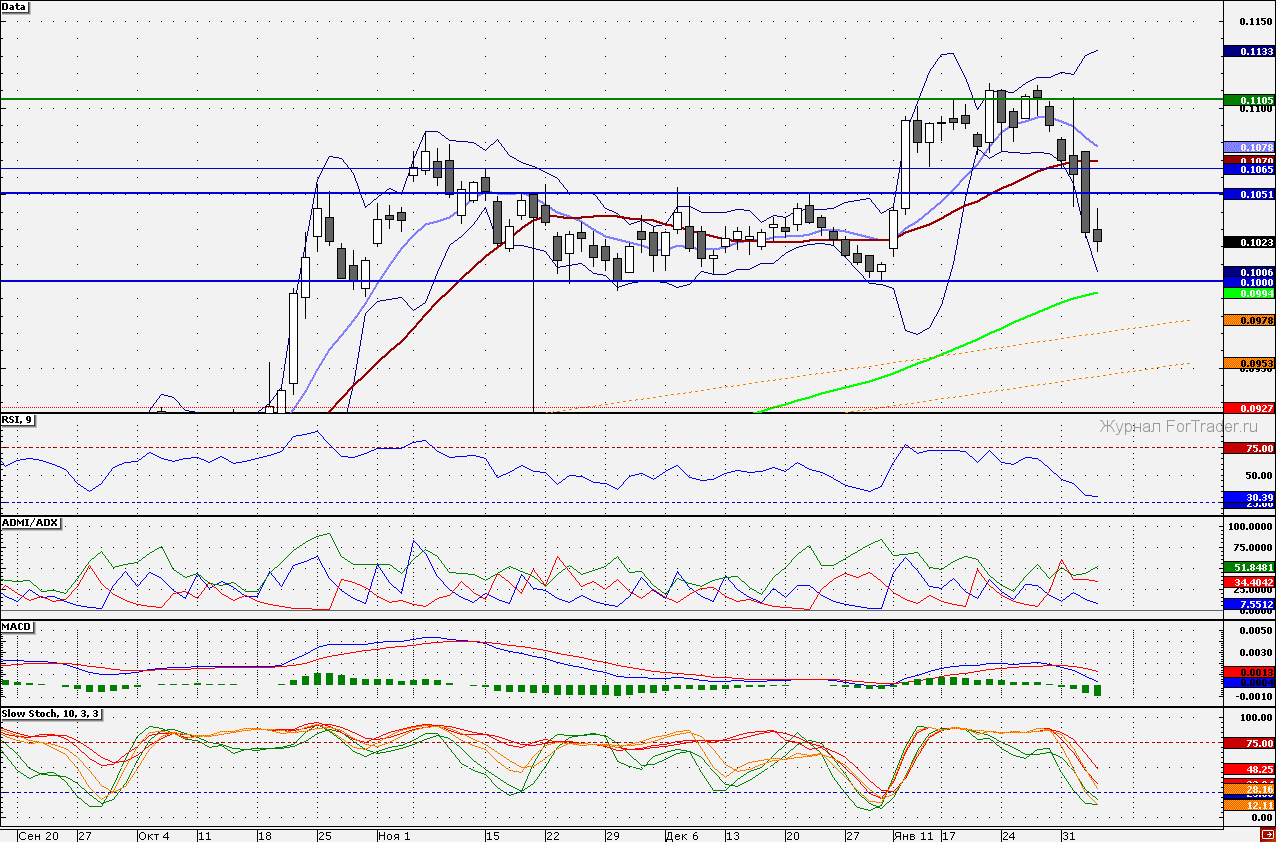The height and width of the screenshot is (842, 1276).
Task: Select the Slow Stoch, 10, 3, 3 label
Action: tap(51, 715)
